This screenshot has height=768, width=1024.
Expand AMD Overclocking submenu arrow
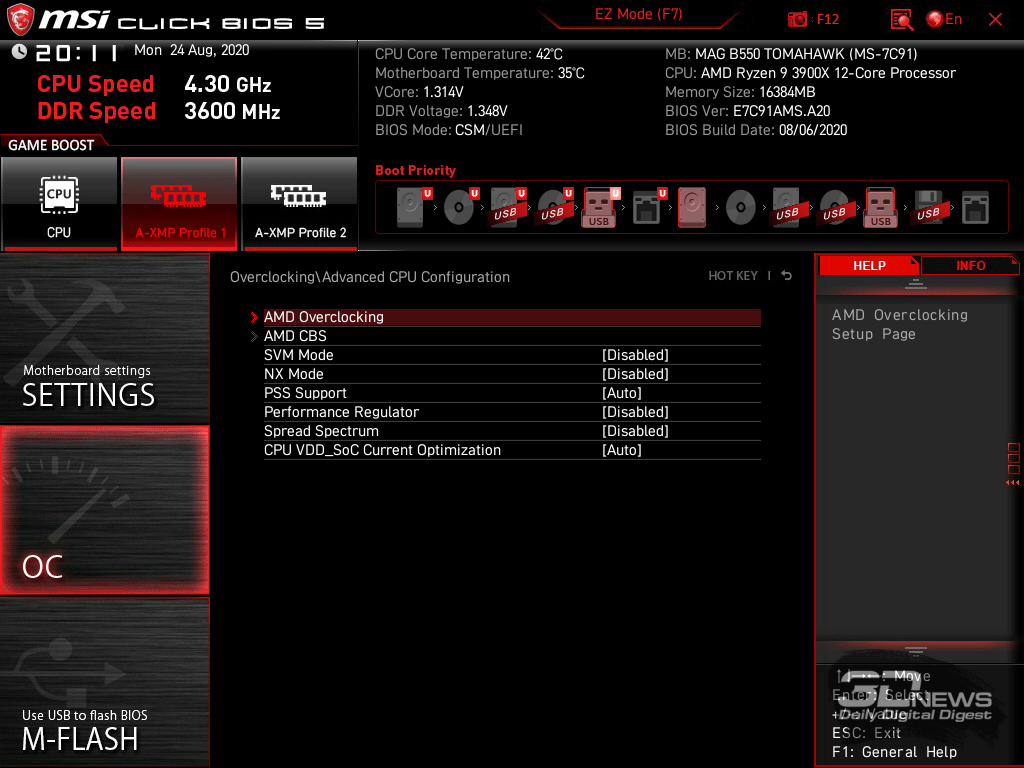tap(254, 317)
